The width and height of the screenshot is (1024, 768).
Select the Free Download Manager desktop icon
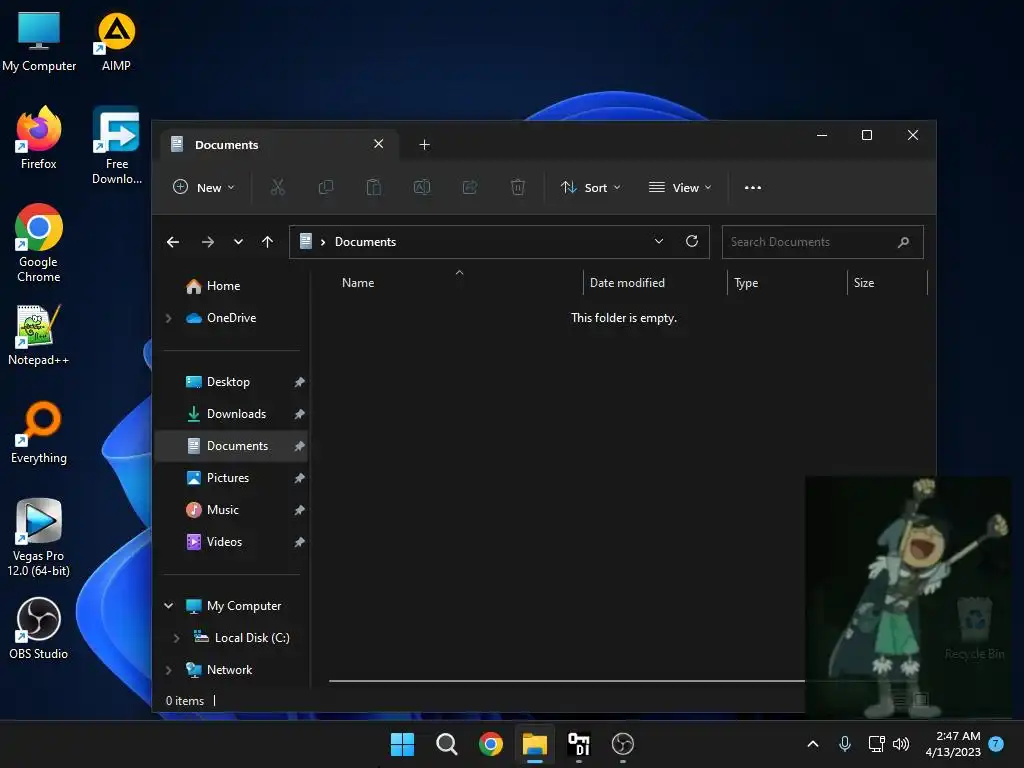tap(117, 145)
